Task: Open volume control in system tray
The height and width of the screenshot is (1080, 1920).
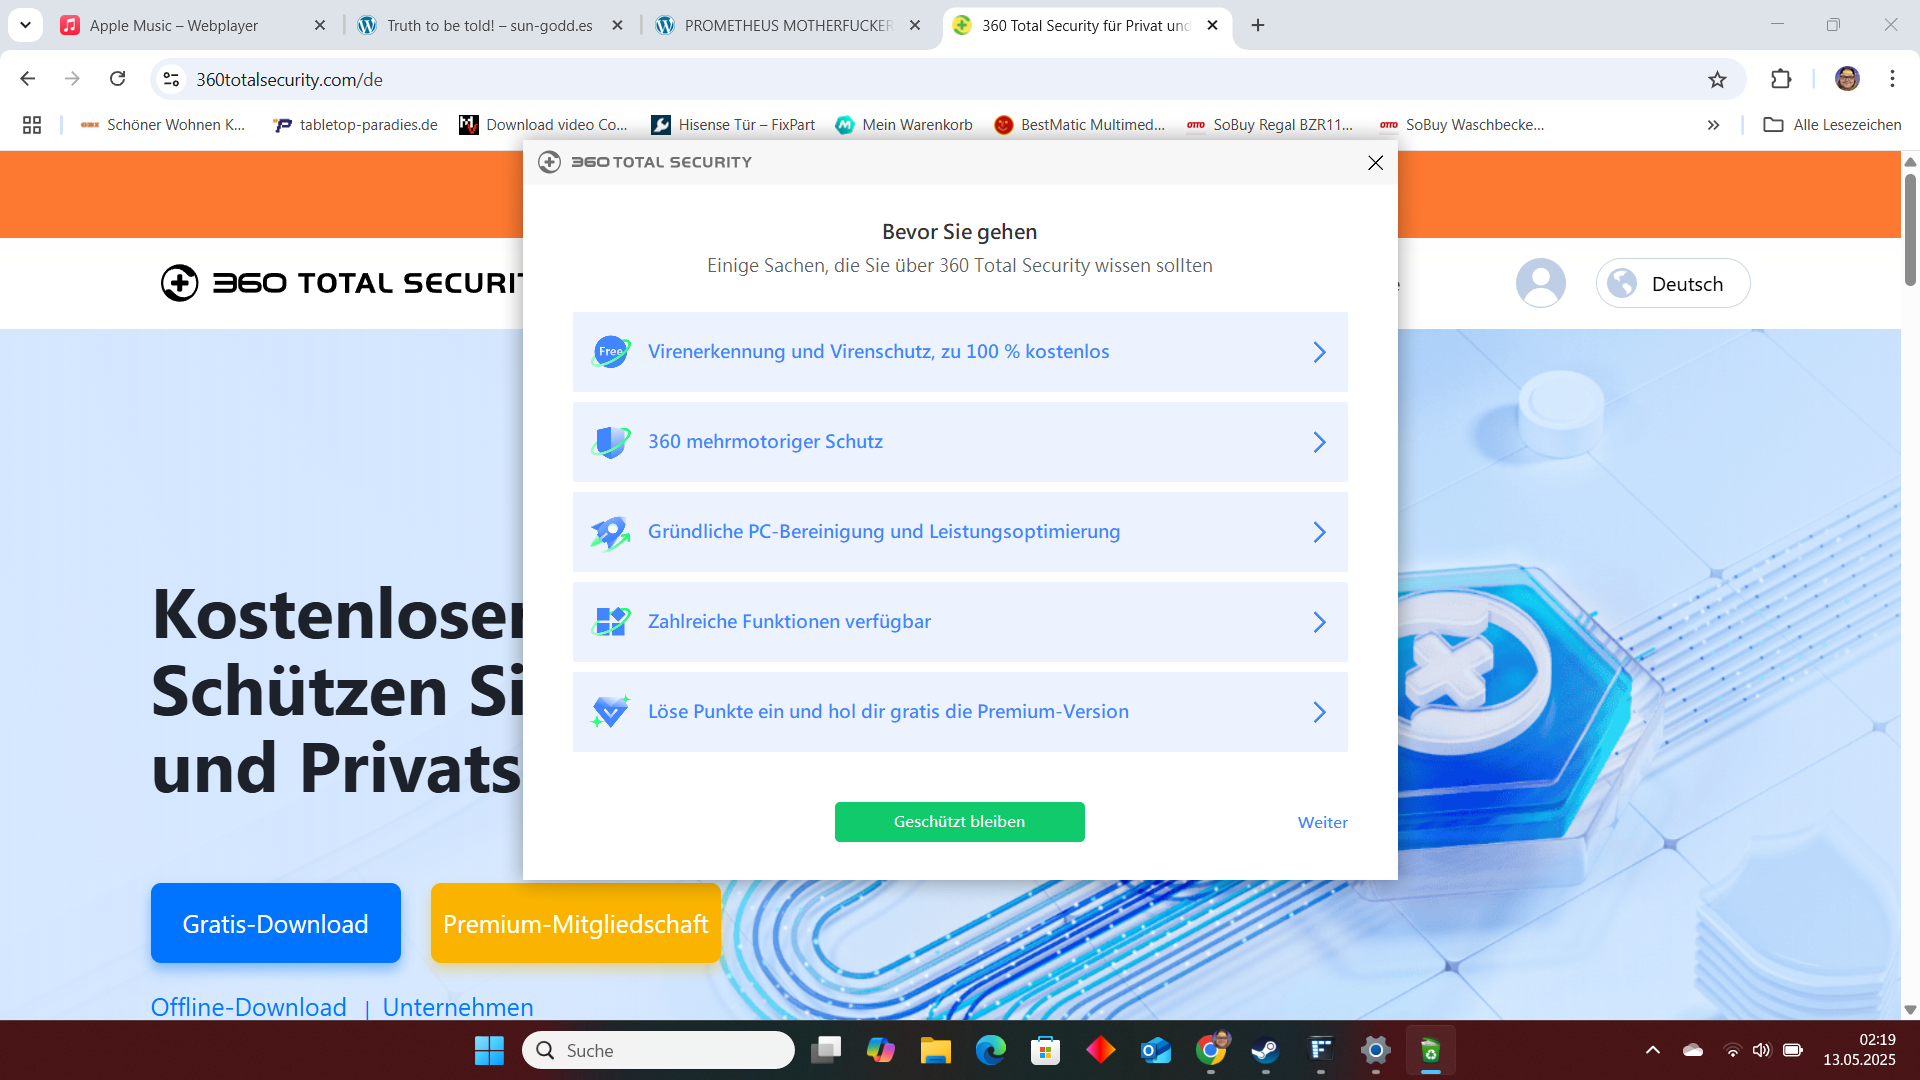Action: [x=1762, y=1050]
